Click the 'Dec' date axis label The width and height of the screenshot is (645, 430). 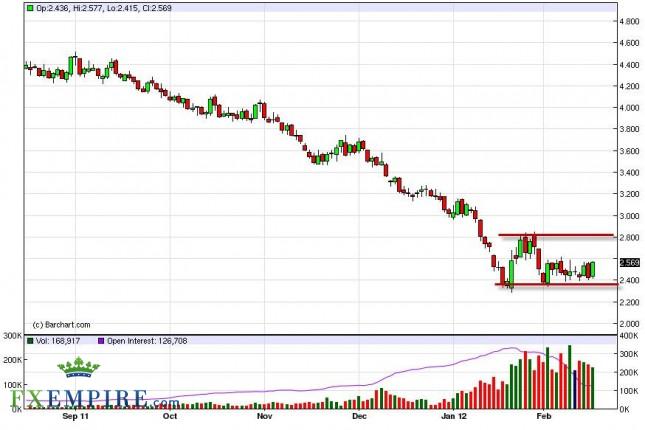coord(359,416)
